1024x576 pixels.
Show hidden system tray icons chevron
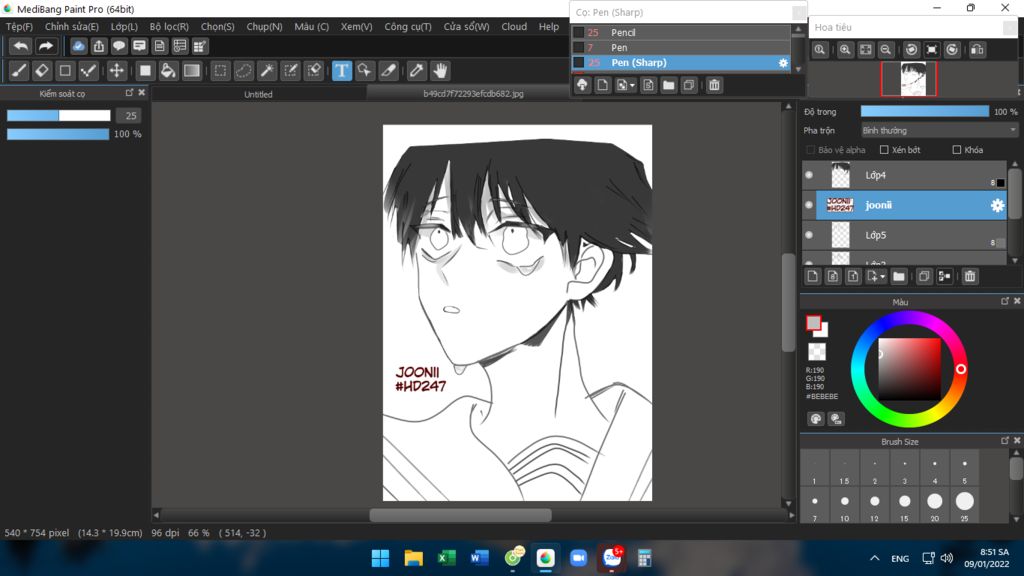[874, 558]
